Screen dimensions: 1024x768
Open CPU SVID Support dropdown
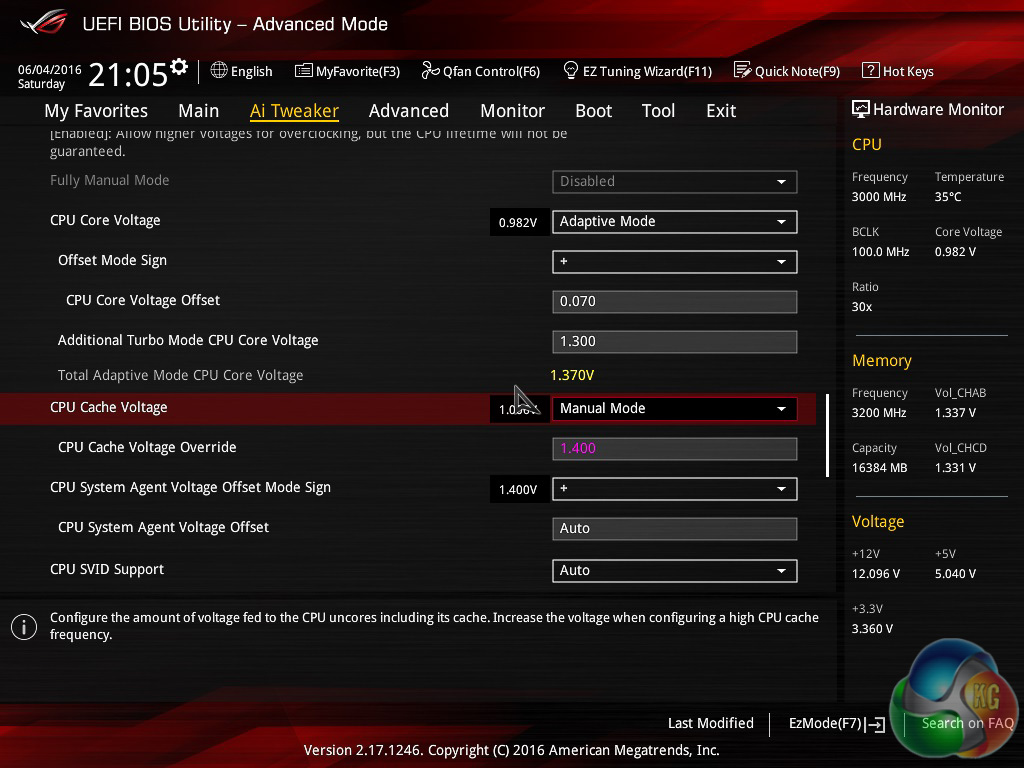675,570
